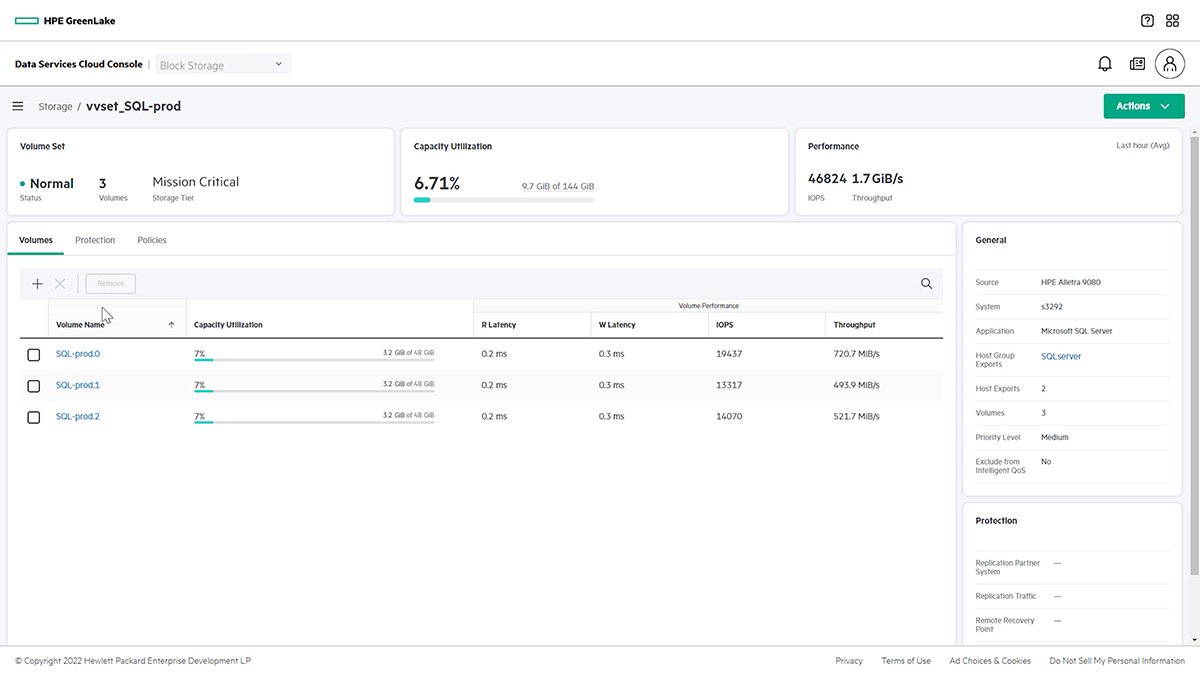View notifications via the bell icon

[1104, 63]
